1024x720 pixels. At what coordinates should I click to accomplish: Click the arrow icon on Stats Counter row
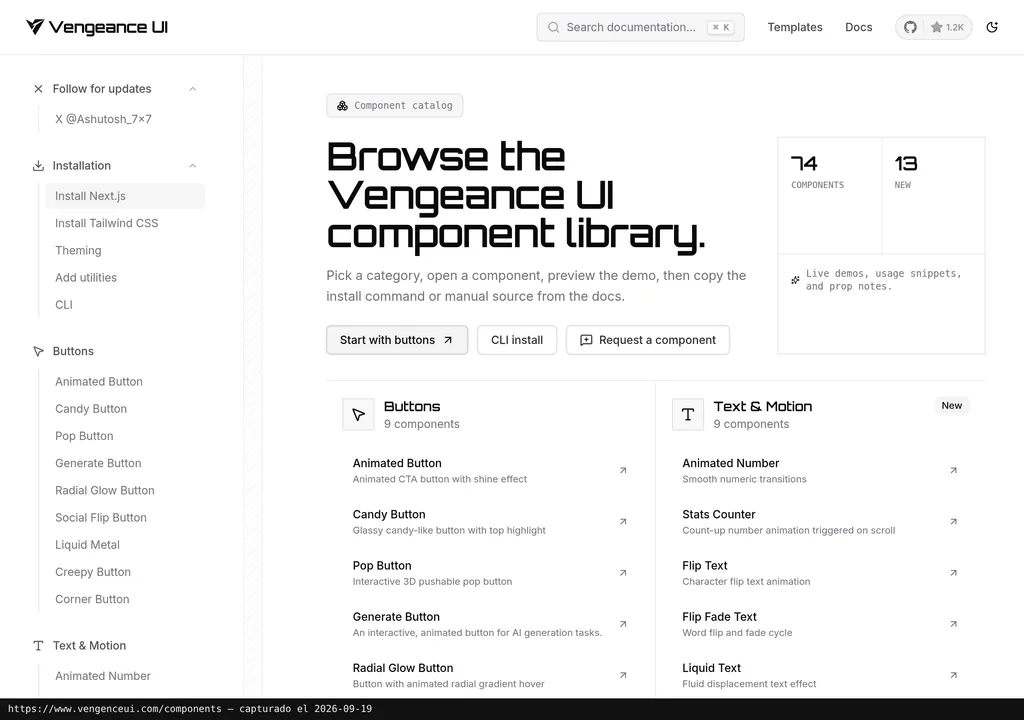coord(953,521)
